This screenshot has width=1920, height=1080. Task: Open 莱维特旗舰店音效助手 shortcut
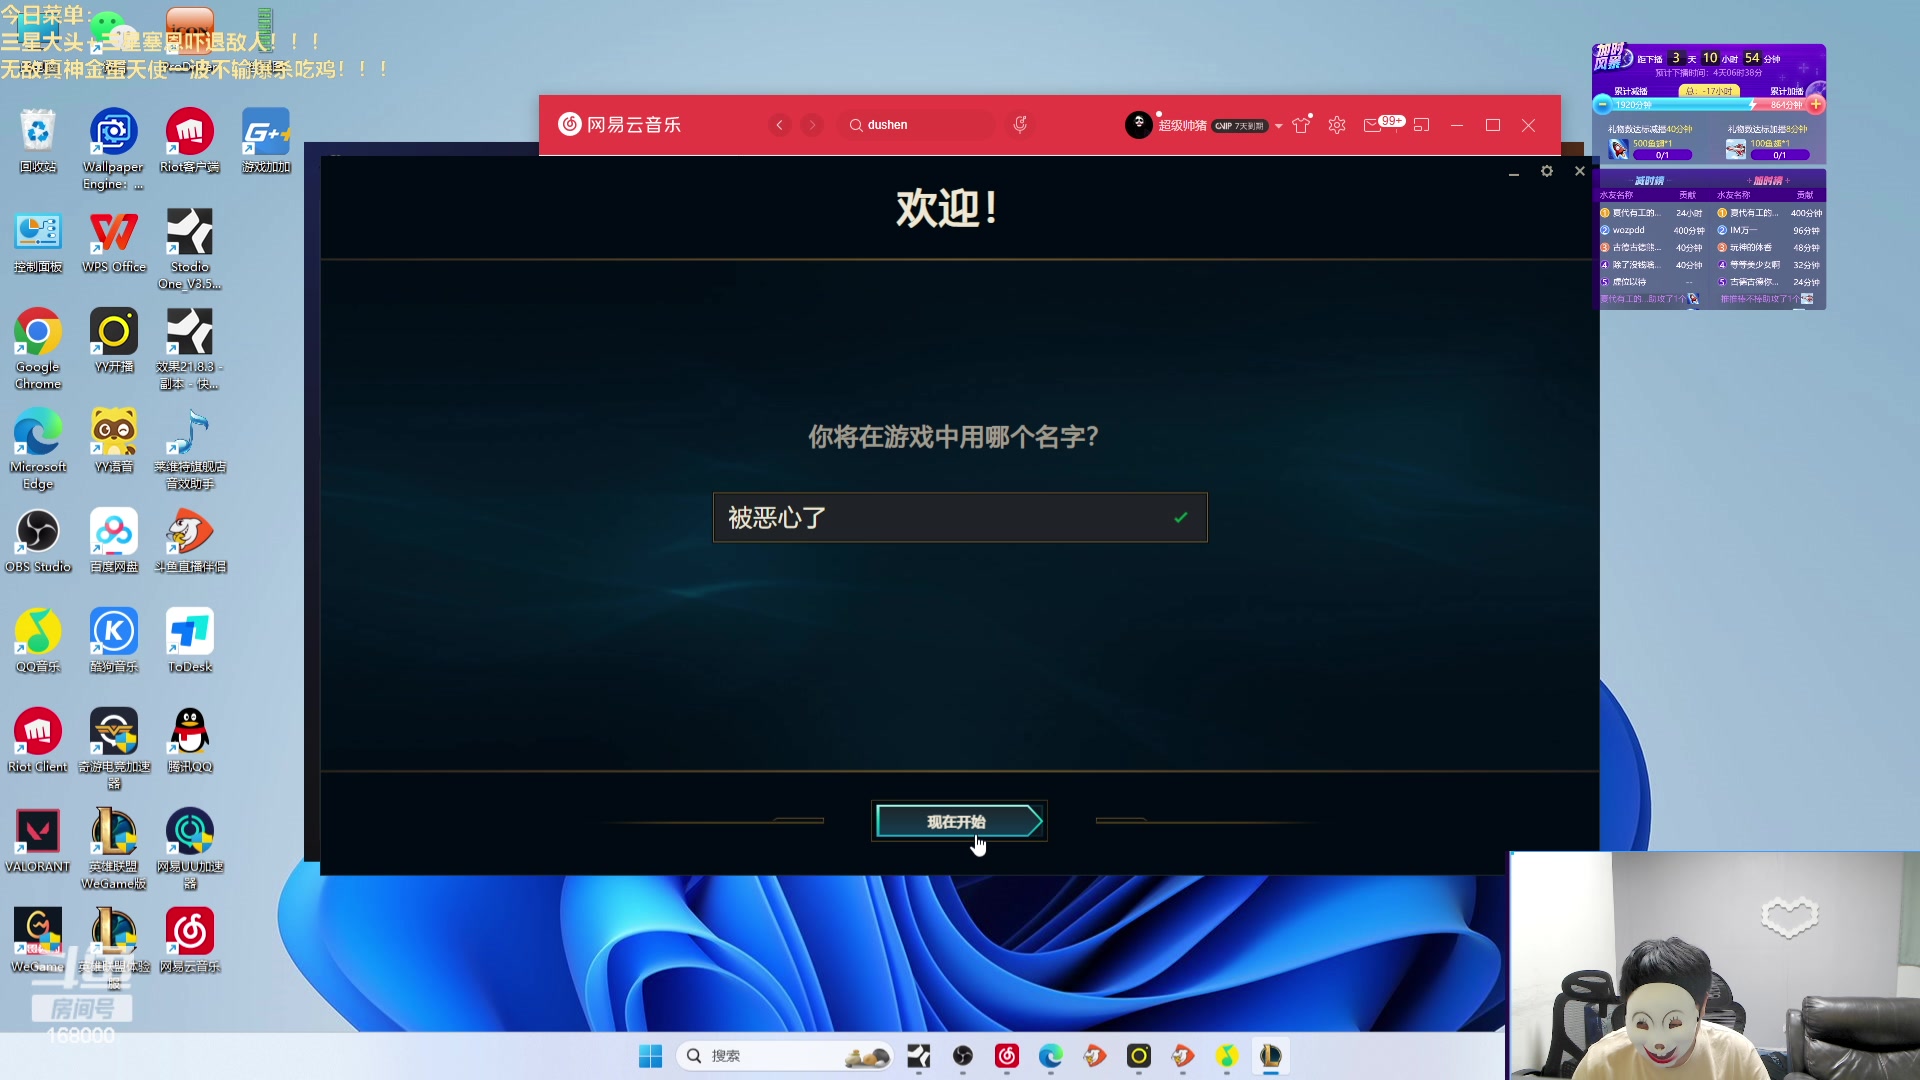pyautogui.click(x=189, y=449)
